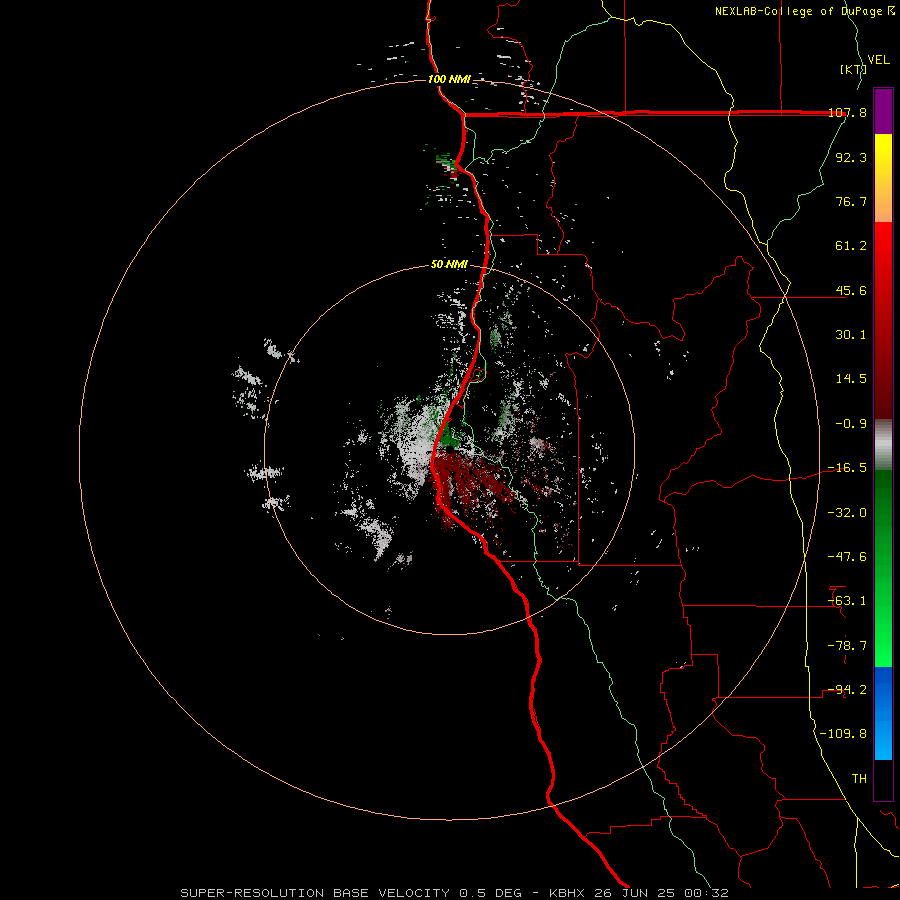
Task: Select the 100 NMI range ring label
Action: [449, 79]
